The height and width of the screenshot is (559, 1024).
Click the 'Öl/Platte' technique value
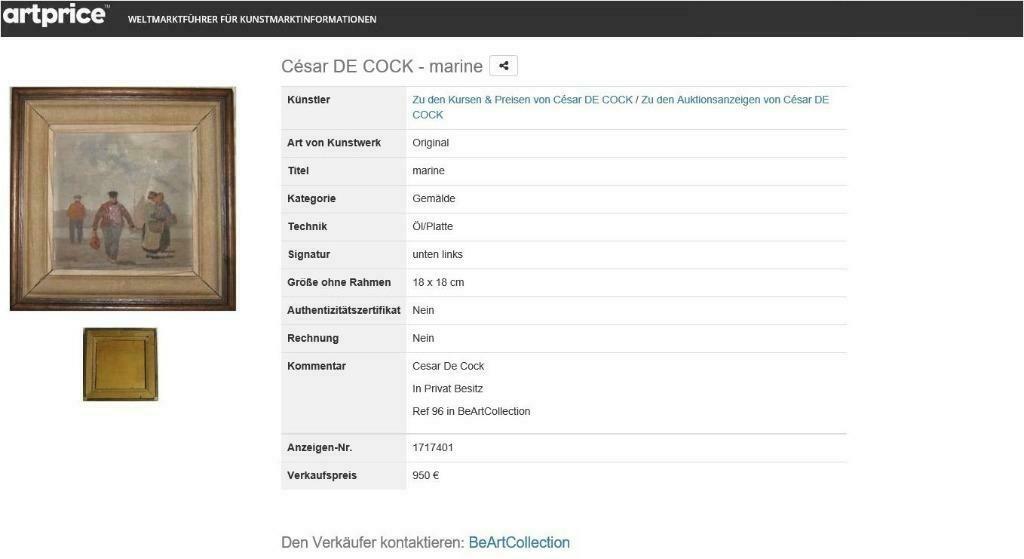432,227
